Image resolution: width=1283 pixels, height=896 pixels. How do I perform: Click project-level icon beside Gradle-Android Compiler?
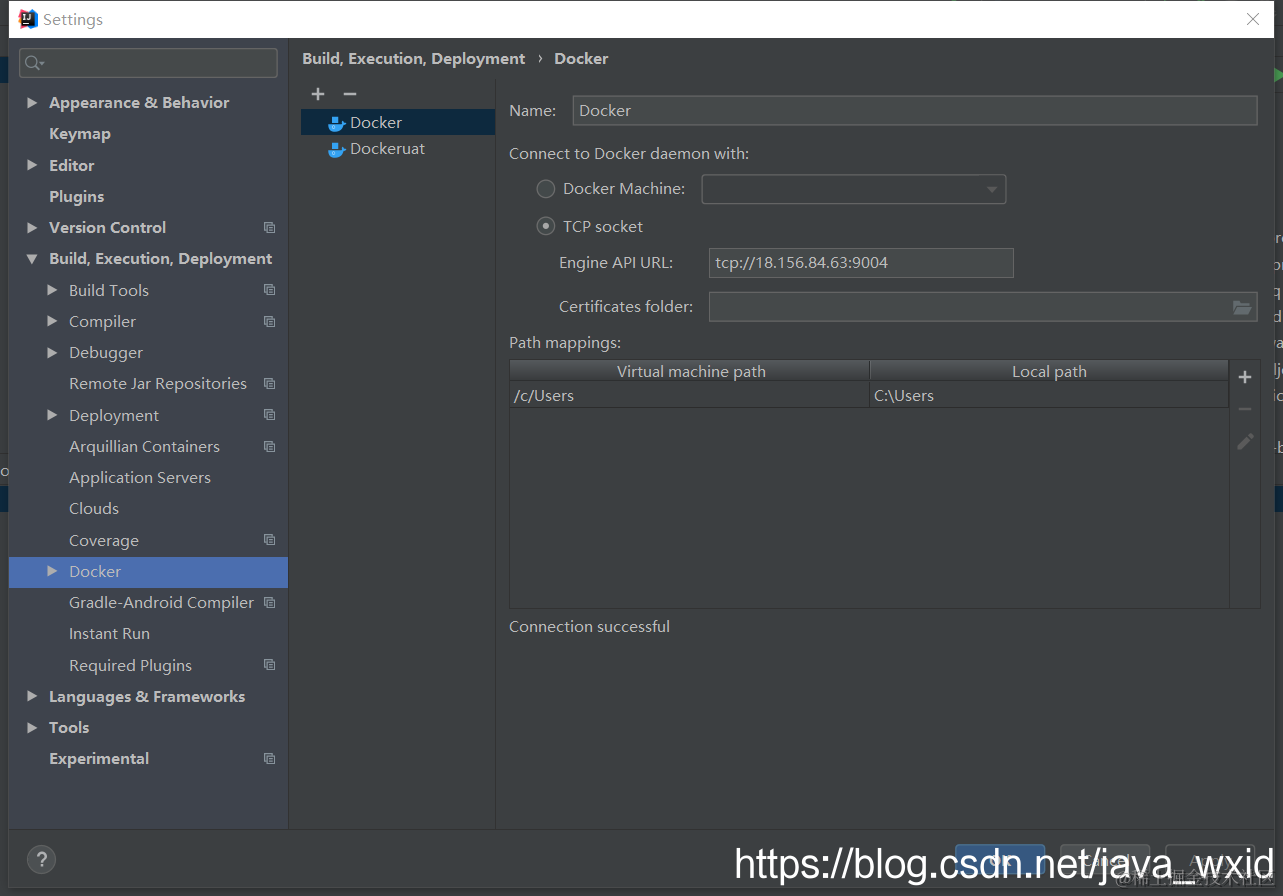pyautogui.click(x=269, y=603)
